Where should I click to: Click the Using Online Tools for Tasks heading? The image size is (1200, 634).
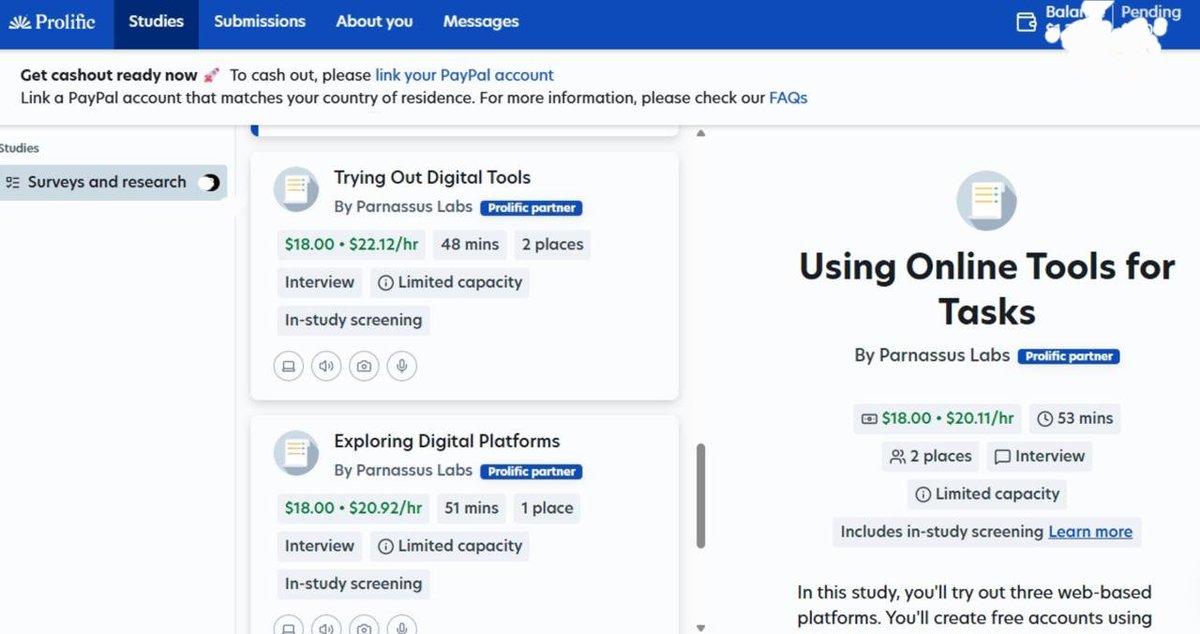click(987, 289)
